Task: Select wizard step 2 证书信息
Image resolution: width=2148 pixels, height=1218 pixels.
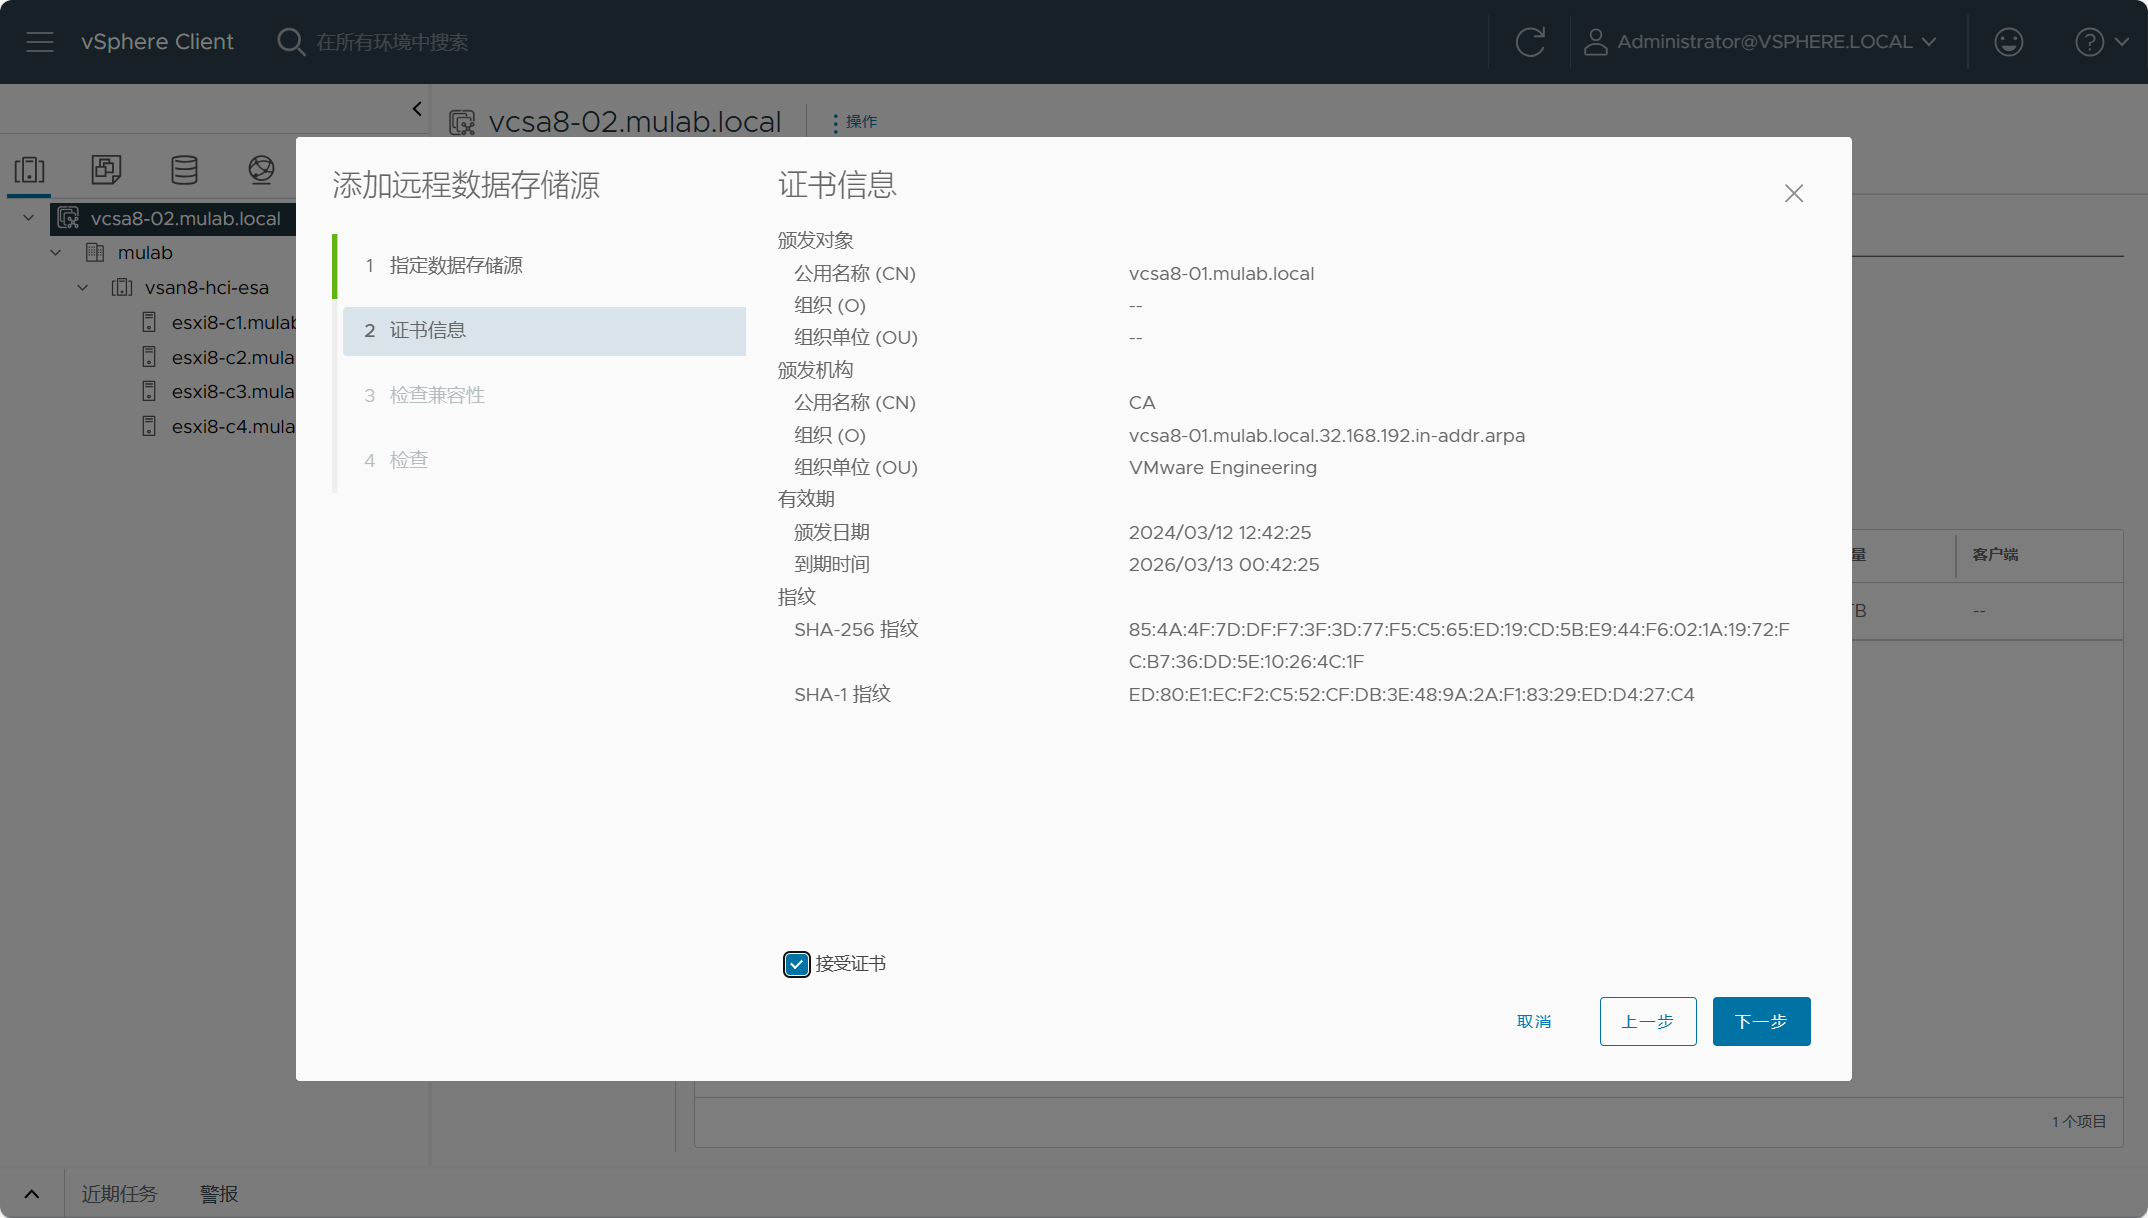Action: 544,331
